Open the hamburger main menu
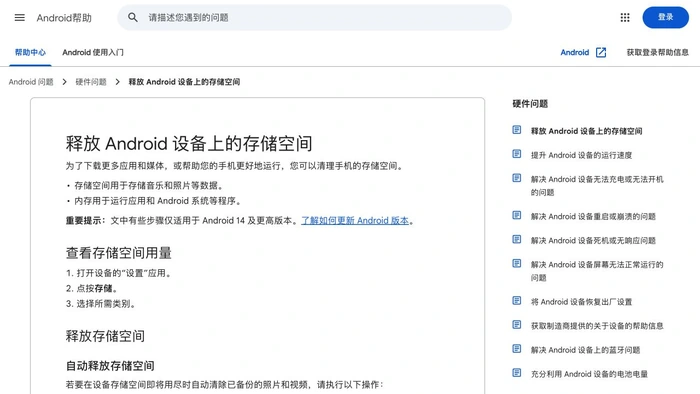Screen dimensions: 700x394 [x=20, y=17]
